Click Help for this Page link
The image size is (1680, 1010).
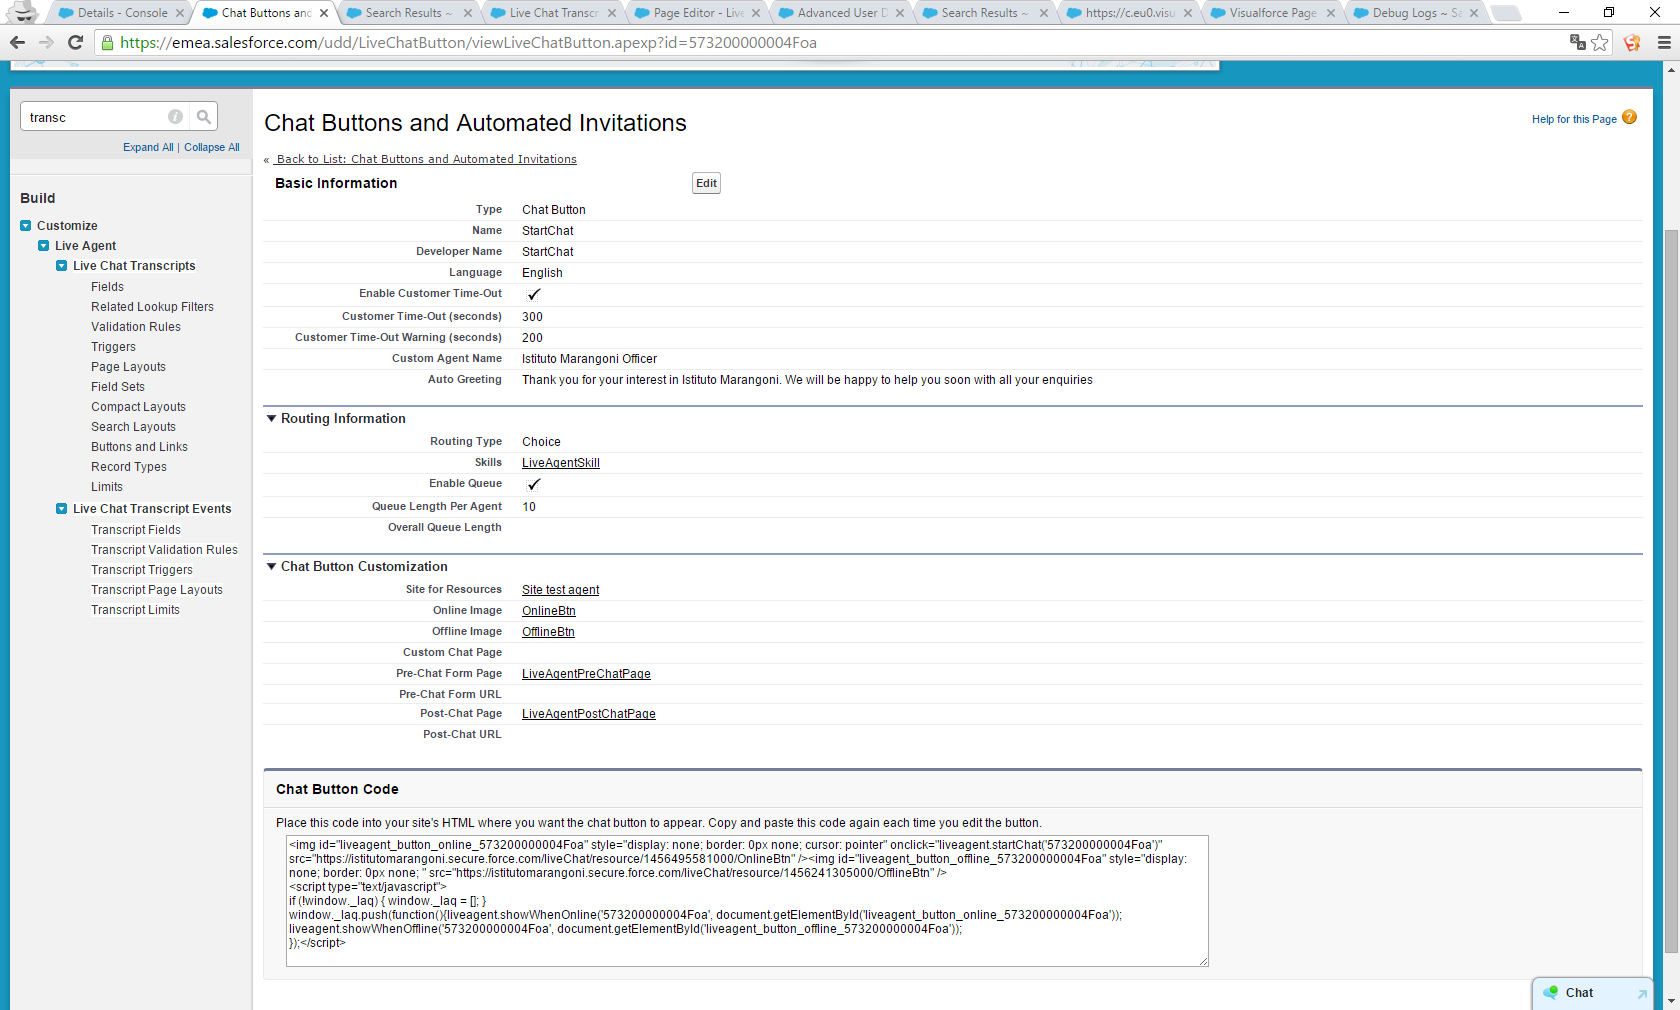[x=1574, y=119]
